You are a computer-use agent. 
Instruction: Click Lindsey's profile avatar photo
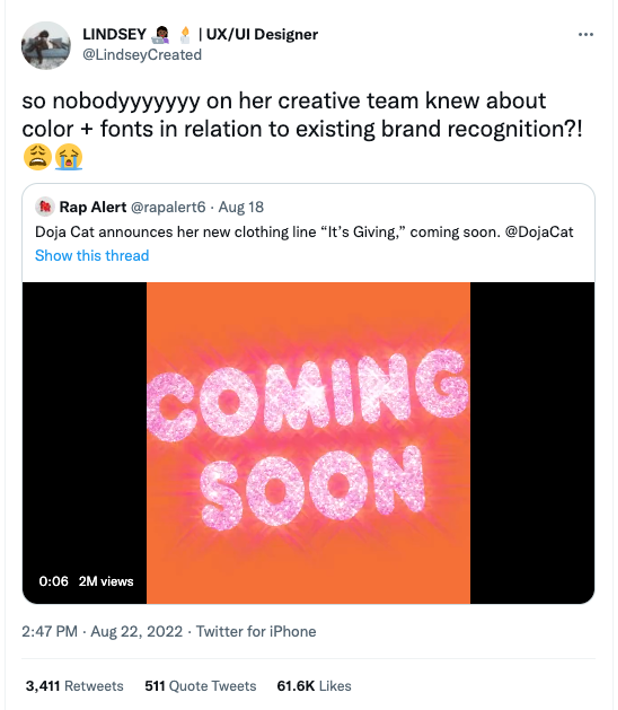[x=46, y=45]
